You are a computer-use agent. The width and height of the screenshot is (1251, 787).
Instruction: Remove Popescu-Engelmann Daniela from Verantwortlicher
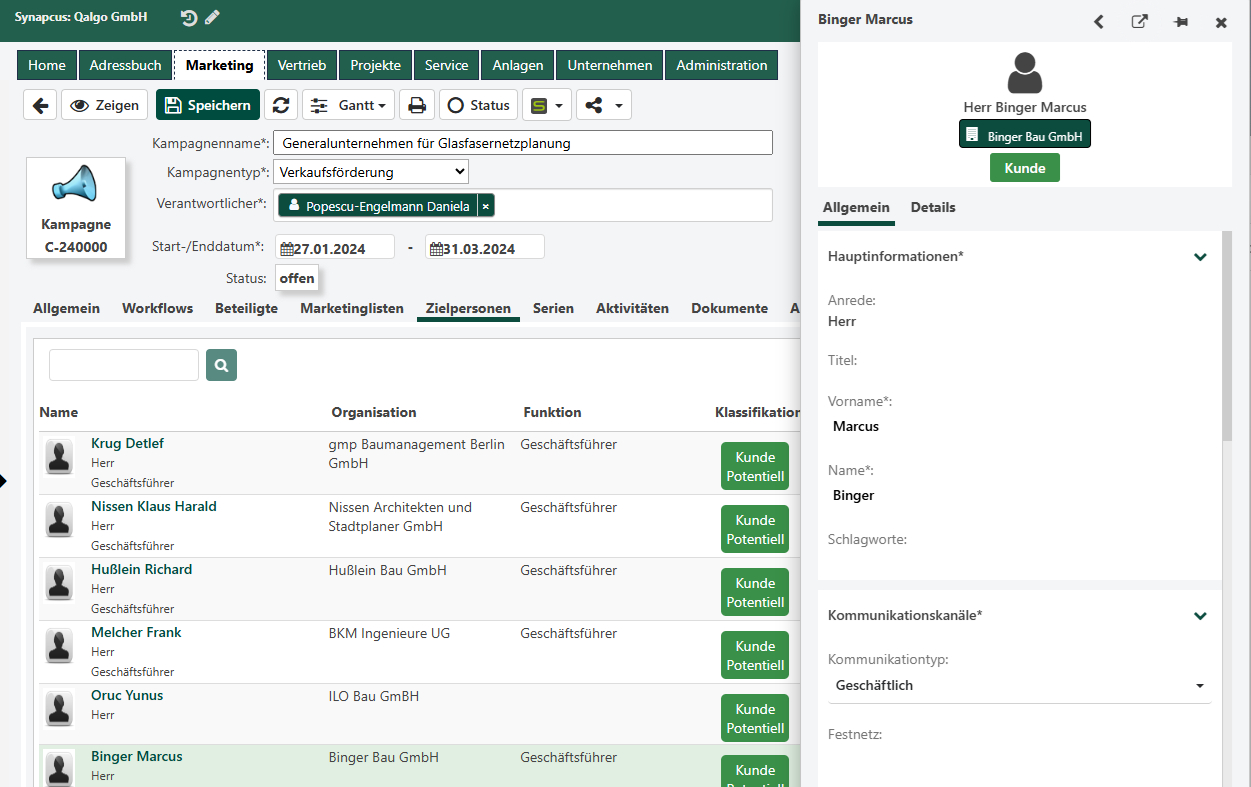point(486,206)
